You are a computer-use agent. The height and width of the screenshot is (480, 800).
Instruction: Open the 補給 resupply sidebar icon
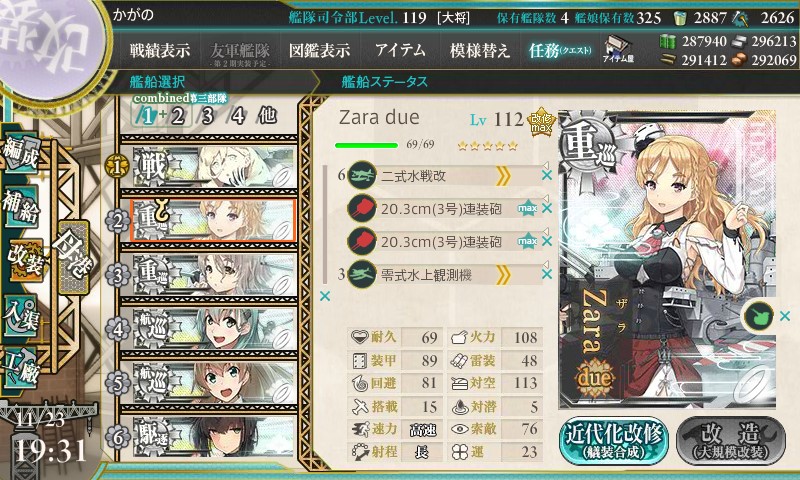(21, 208)
